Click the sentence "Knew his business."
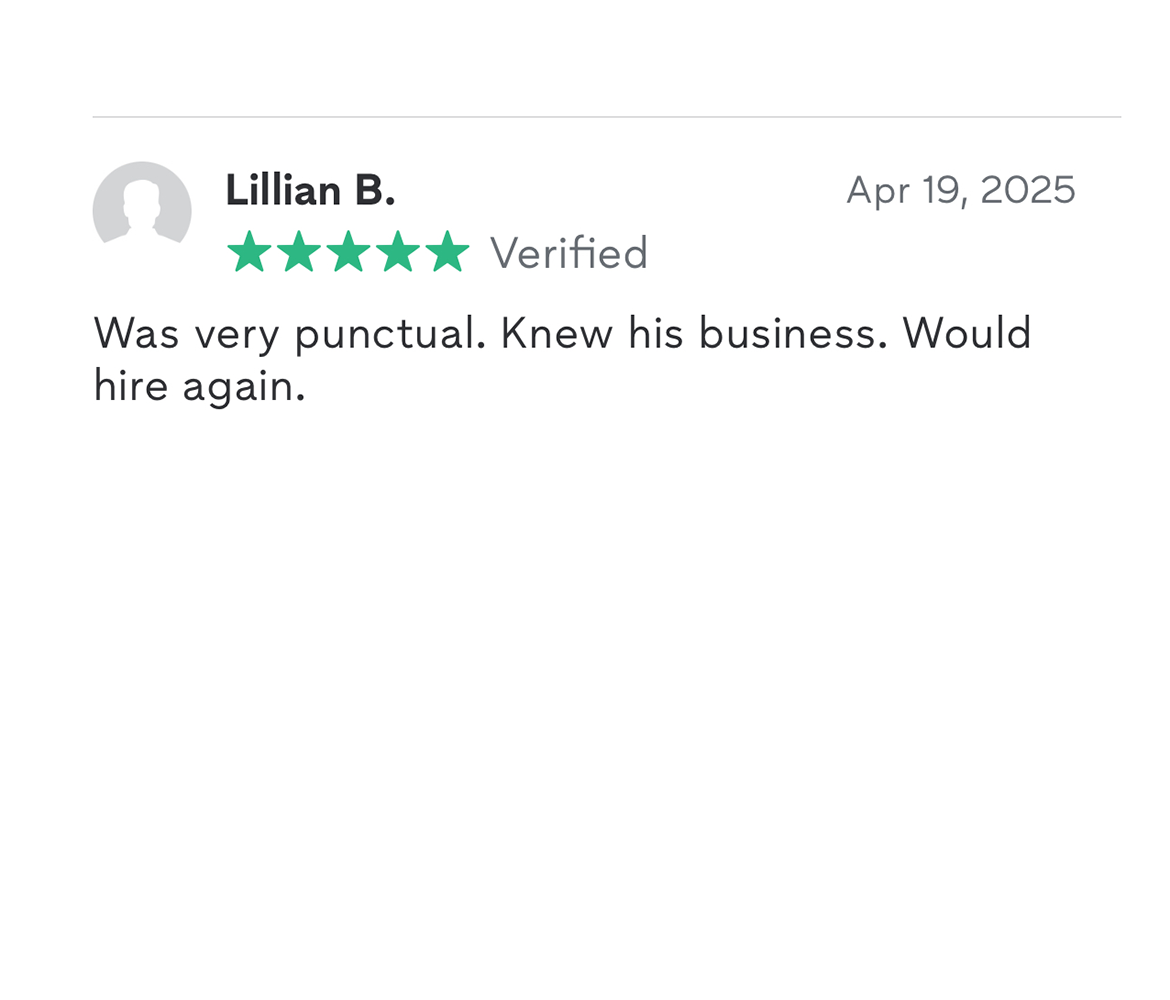1170x1000 pixels. pos(693,333)
